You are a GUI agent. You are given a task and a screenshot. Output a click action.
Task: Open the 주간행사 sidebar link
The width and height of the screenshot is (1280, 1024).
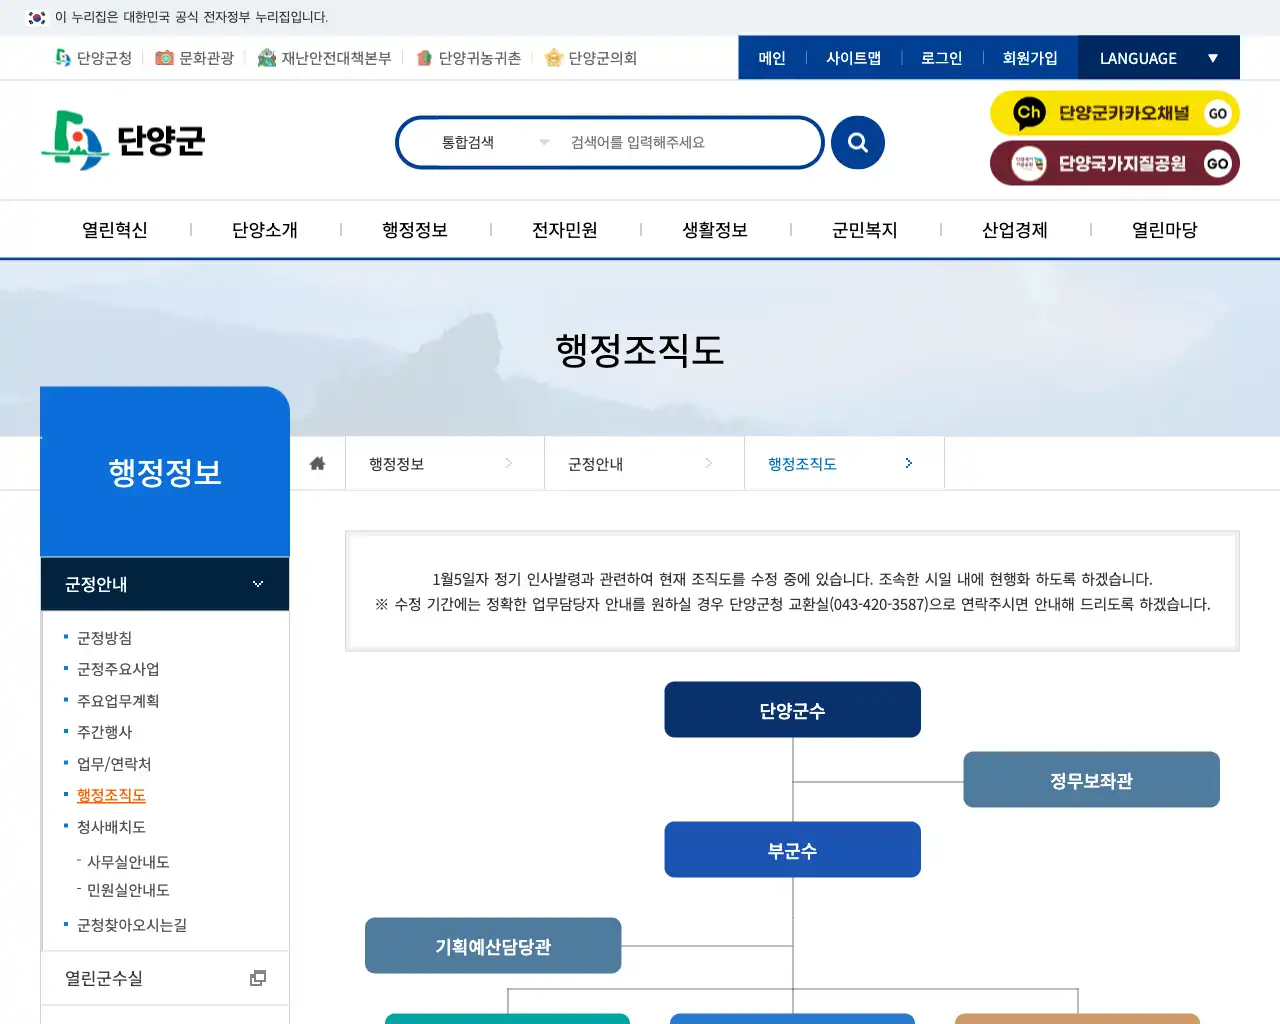[103, 731]
